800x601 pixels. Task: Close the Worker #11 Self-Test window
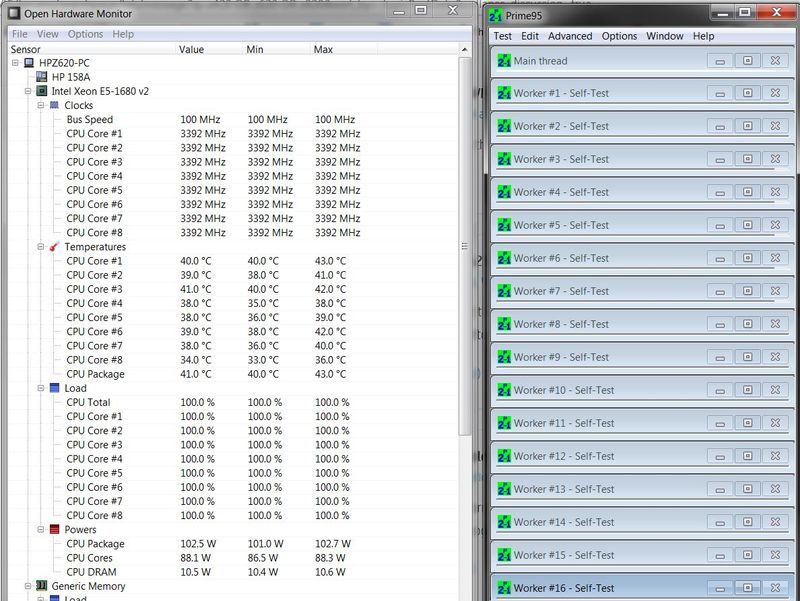coord(775,423)
